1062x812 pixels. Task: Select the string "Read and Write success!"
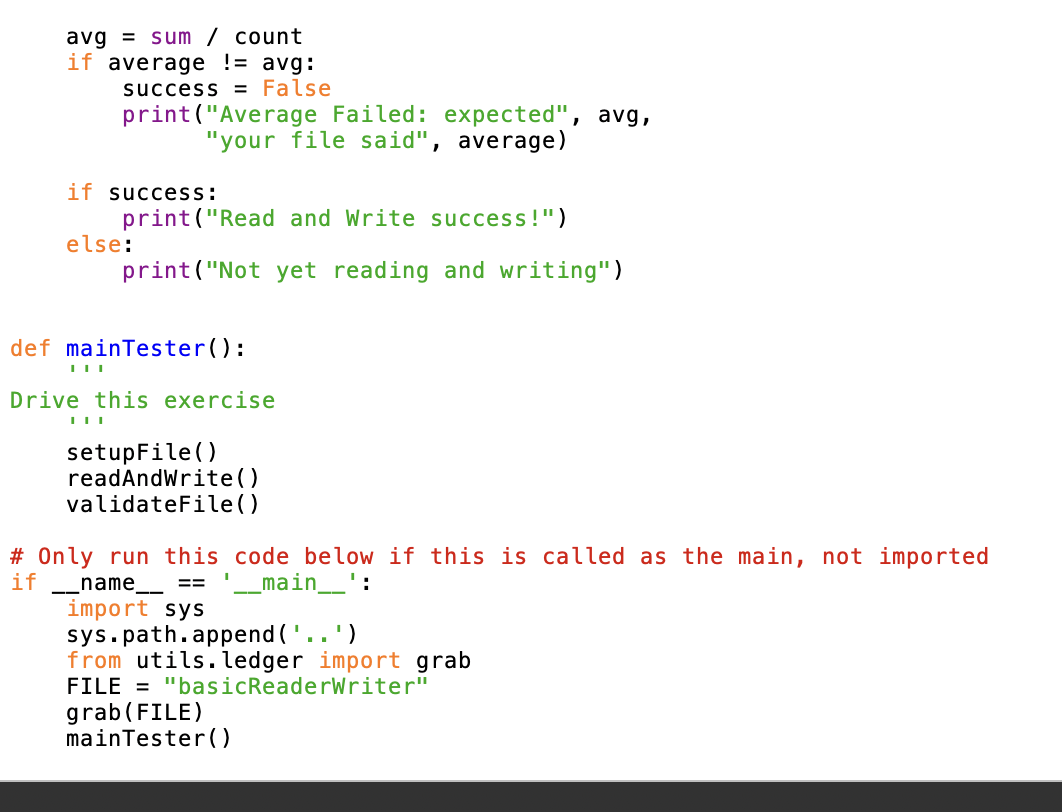385,218
